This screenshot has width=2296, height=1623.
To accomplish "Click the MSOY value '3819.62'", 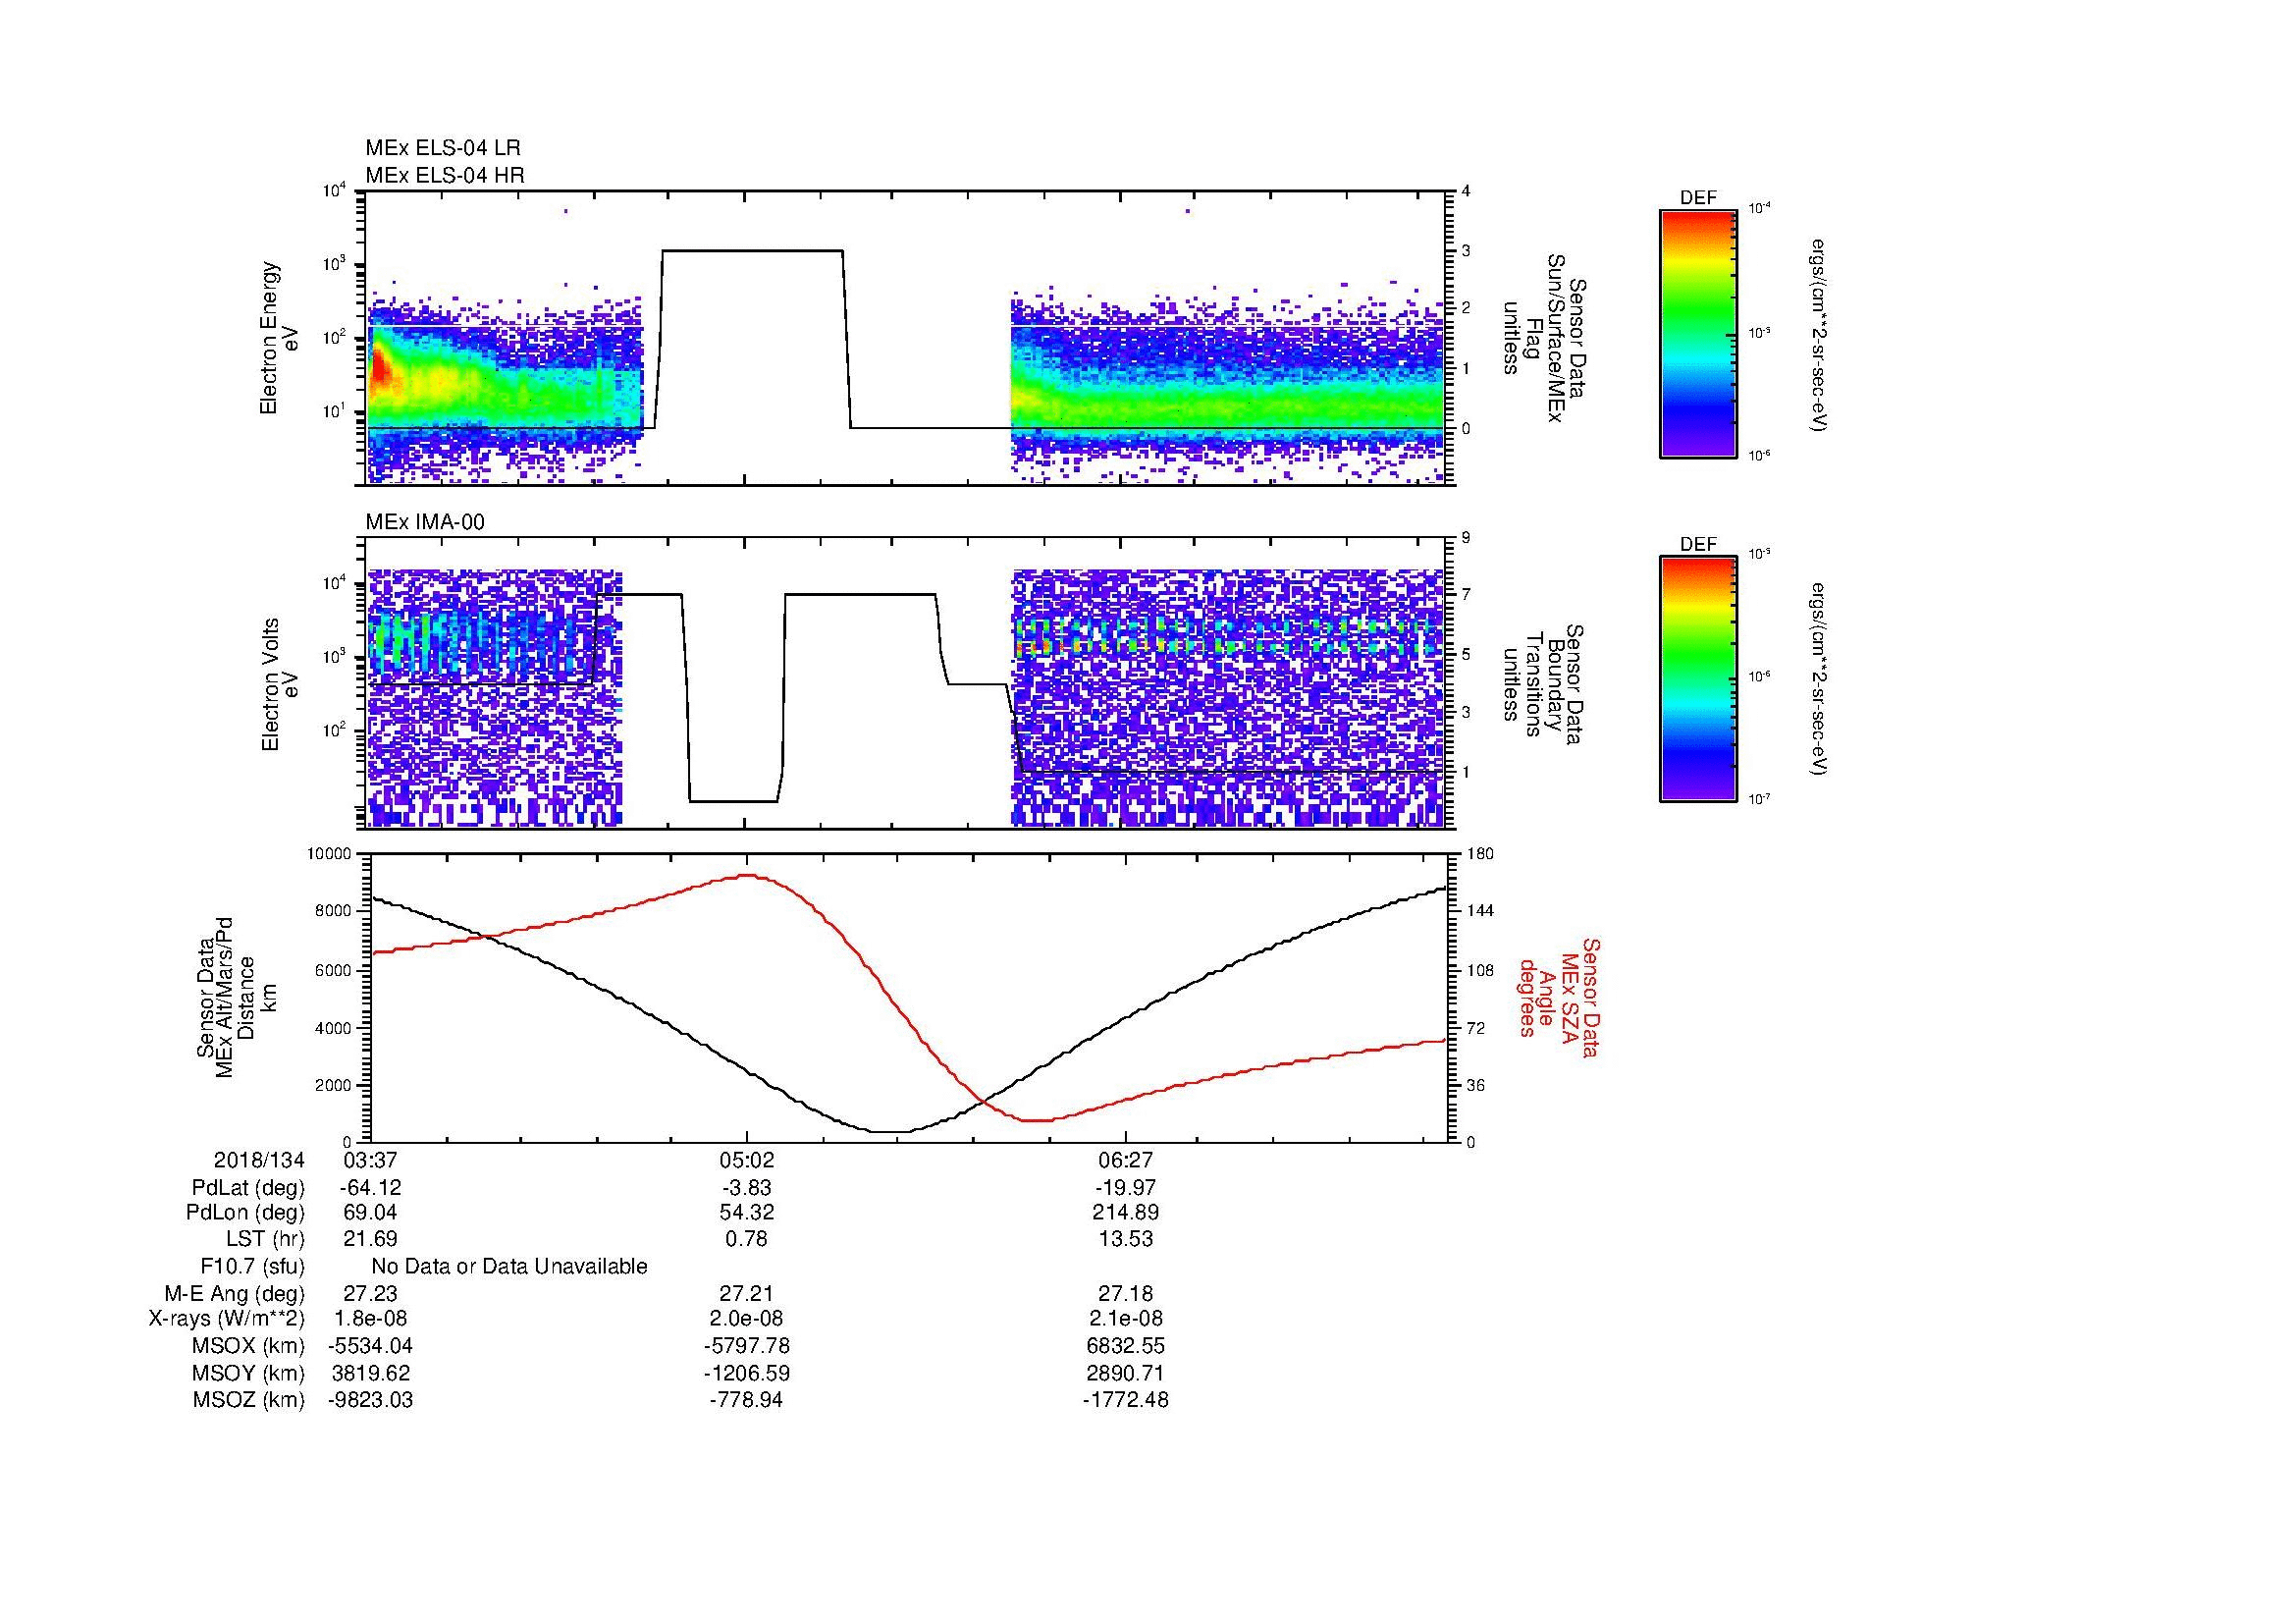I will (370, 1373).
